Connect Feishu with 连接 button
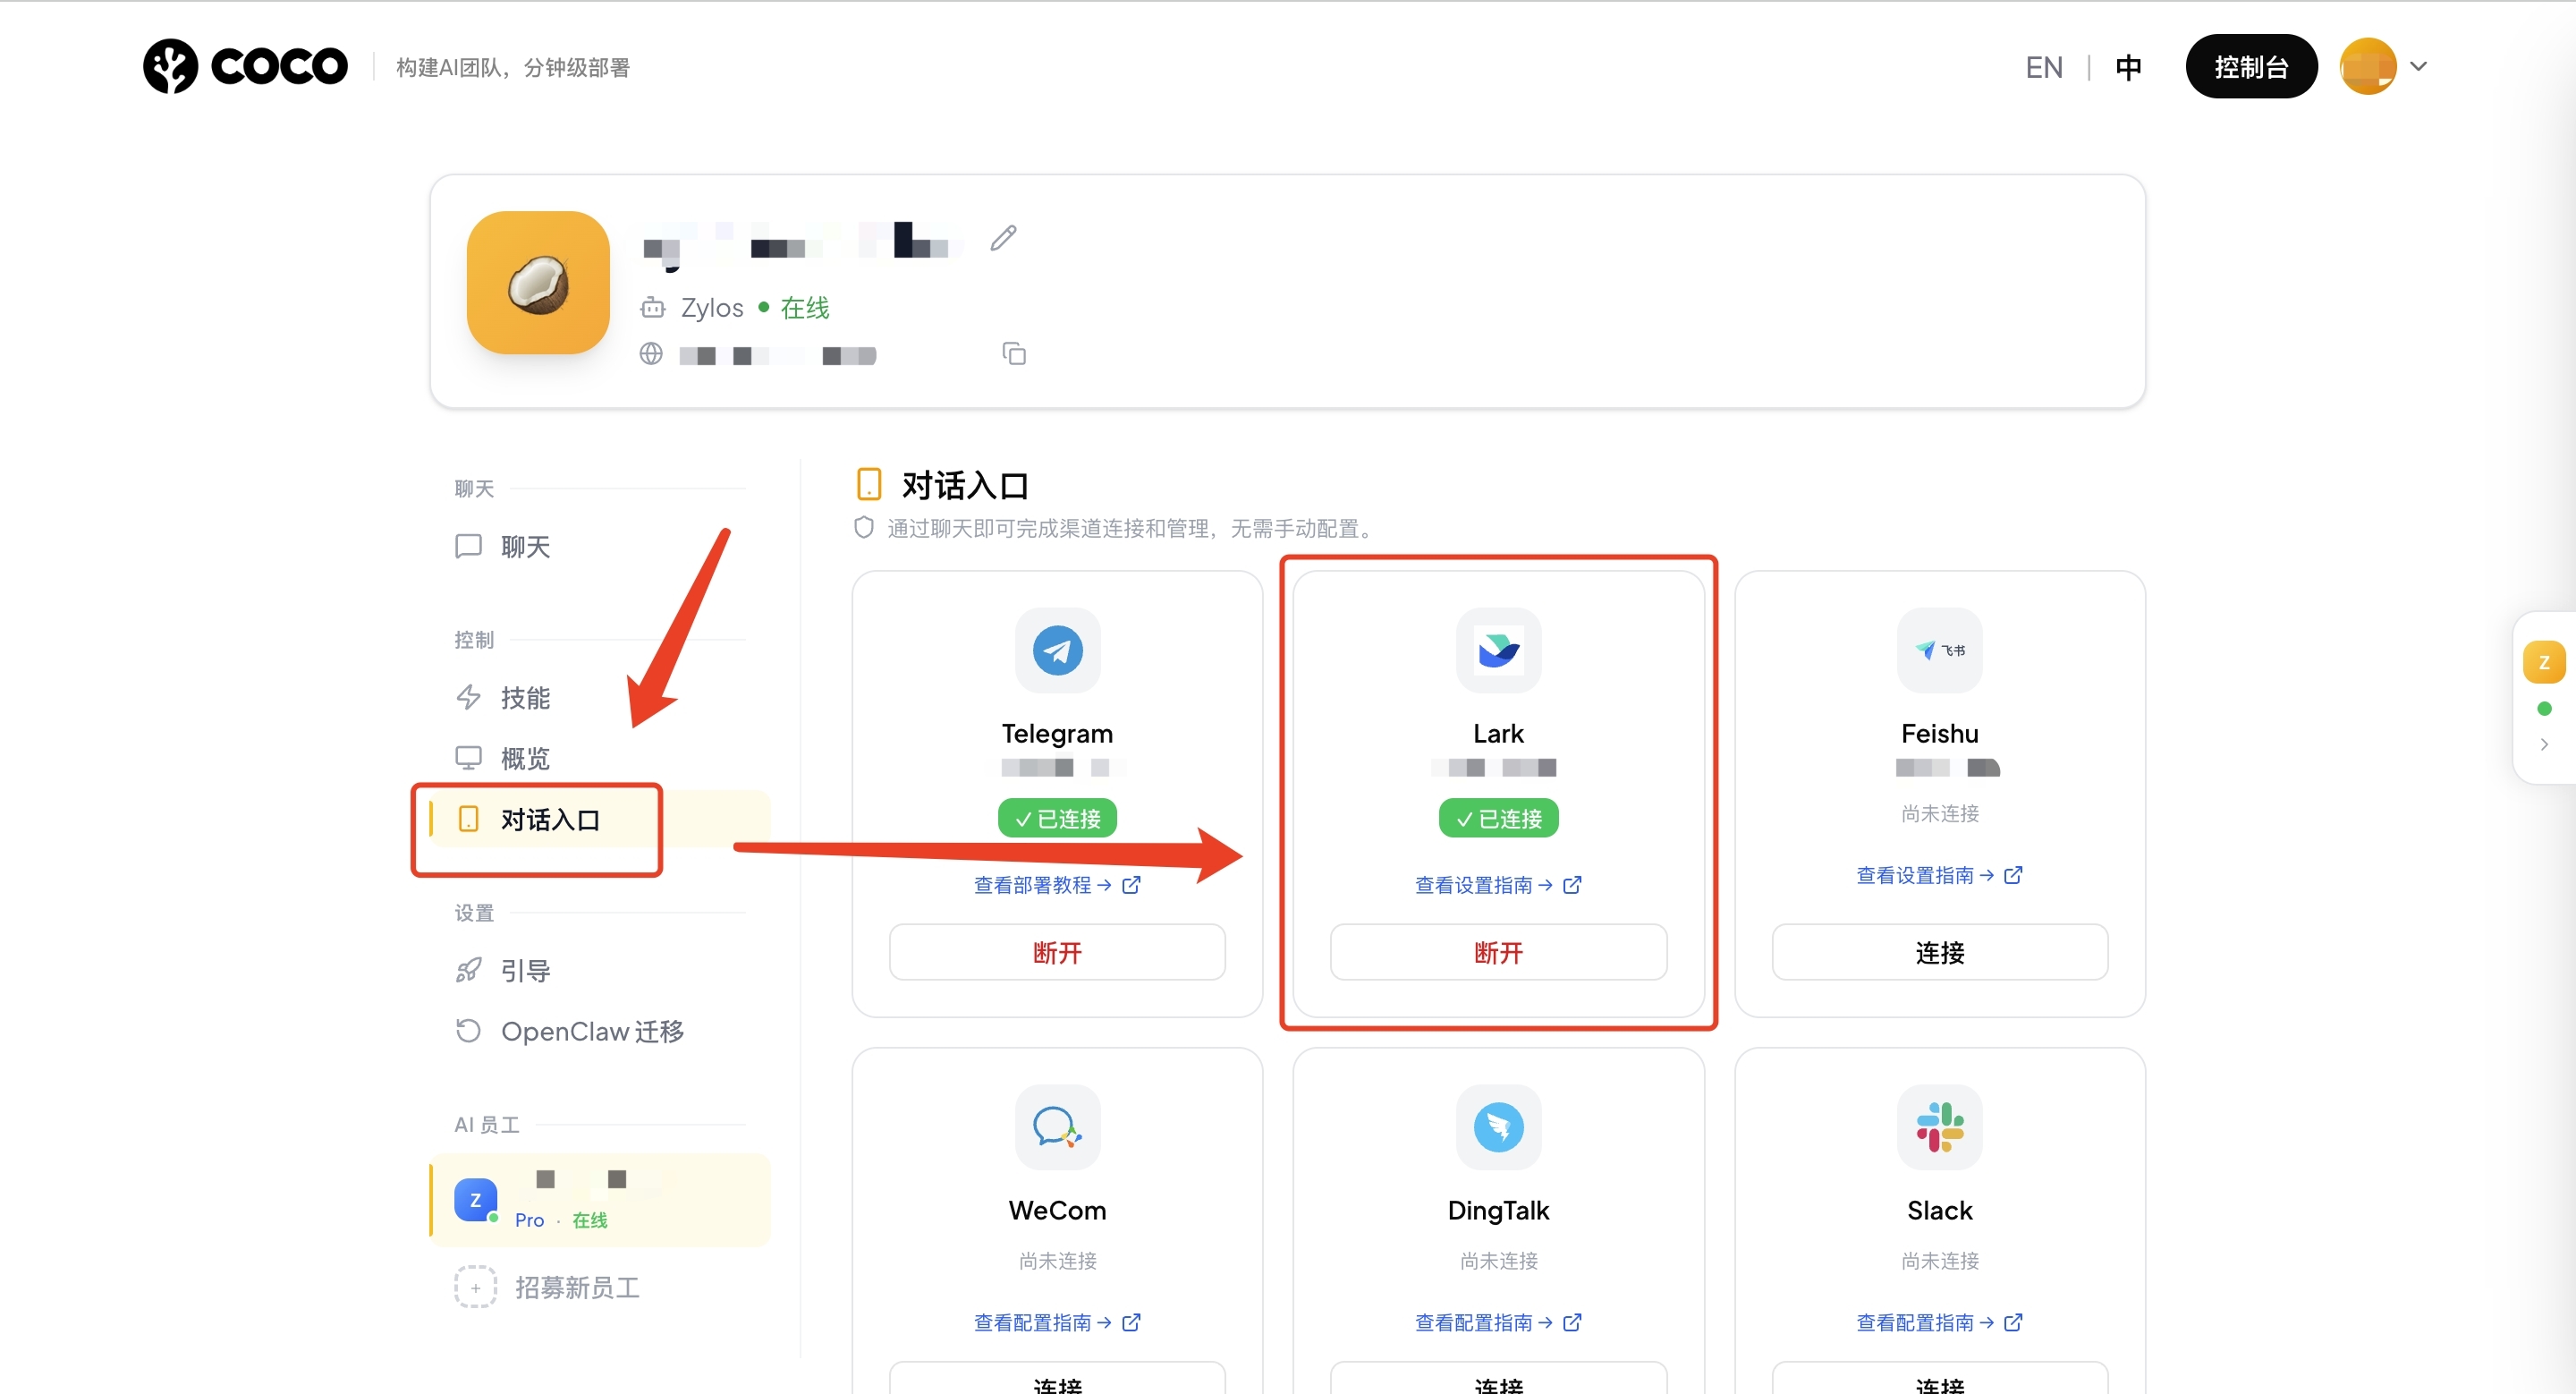 tap(1939, 952)
